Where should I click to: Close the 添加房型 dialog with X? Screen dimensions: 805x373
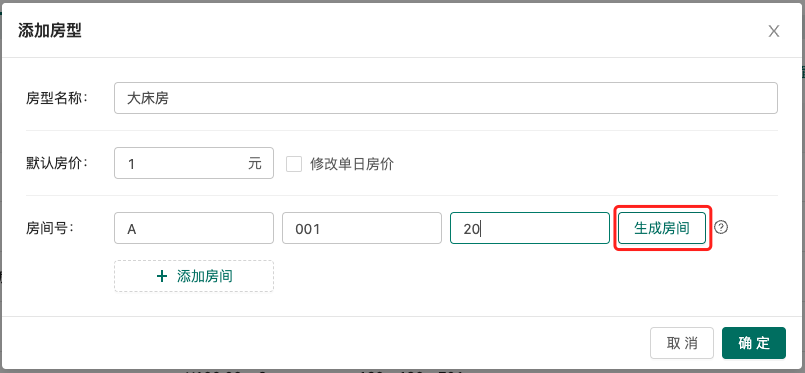click(774, 31)
